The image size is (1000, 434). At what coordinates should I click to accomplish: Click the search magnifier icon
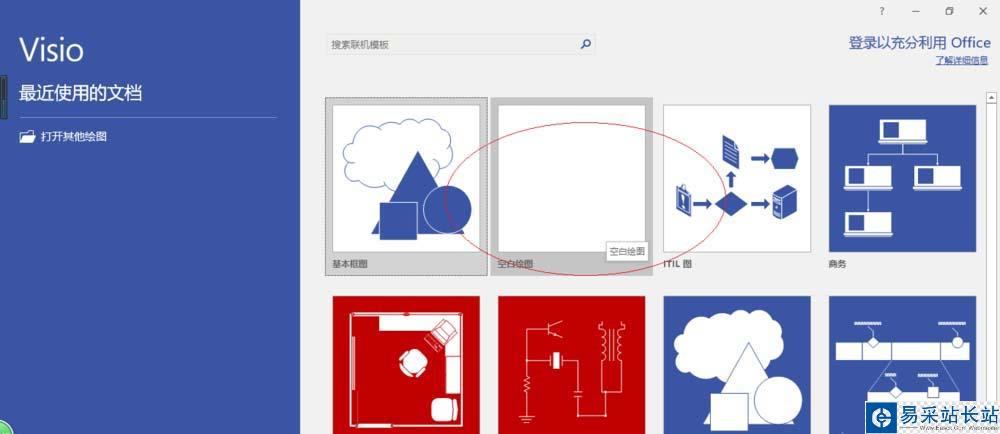click(585, 44)
